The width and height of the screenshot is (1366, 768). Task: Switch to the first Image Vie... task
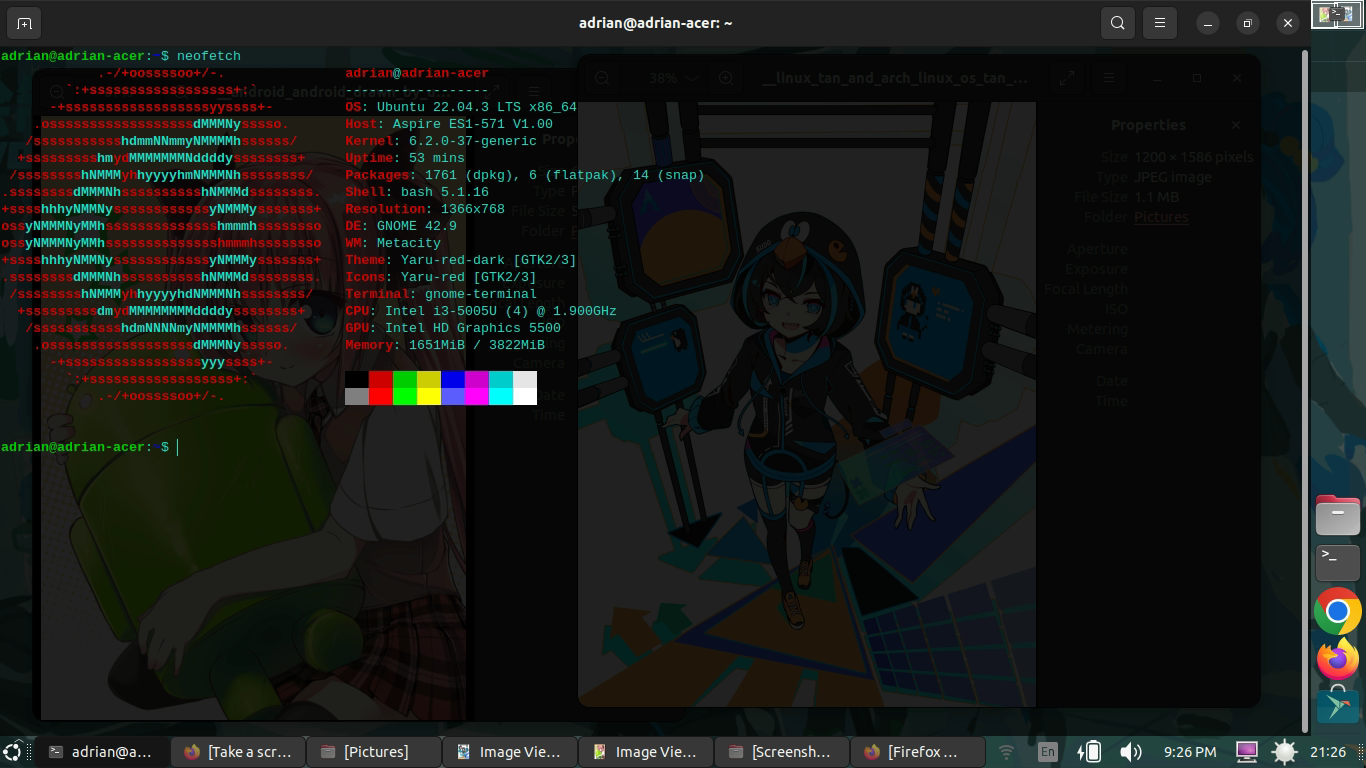pyautogui.click(x=509, y=751)
